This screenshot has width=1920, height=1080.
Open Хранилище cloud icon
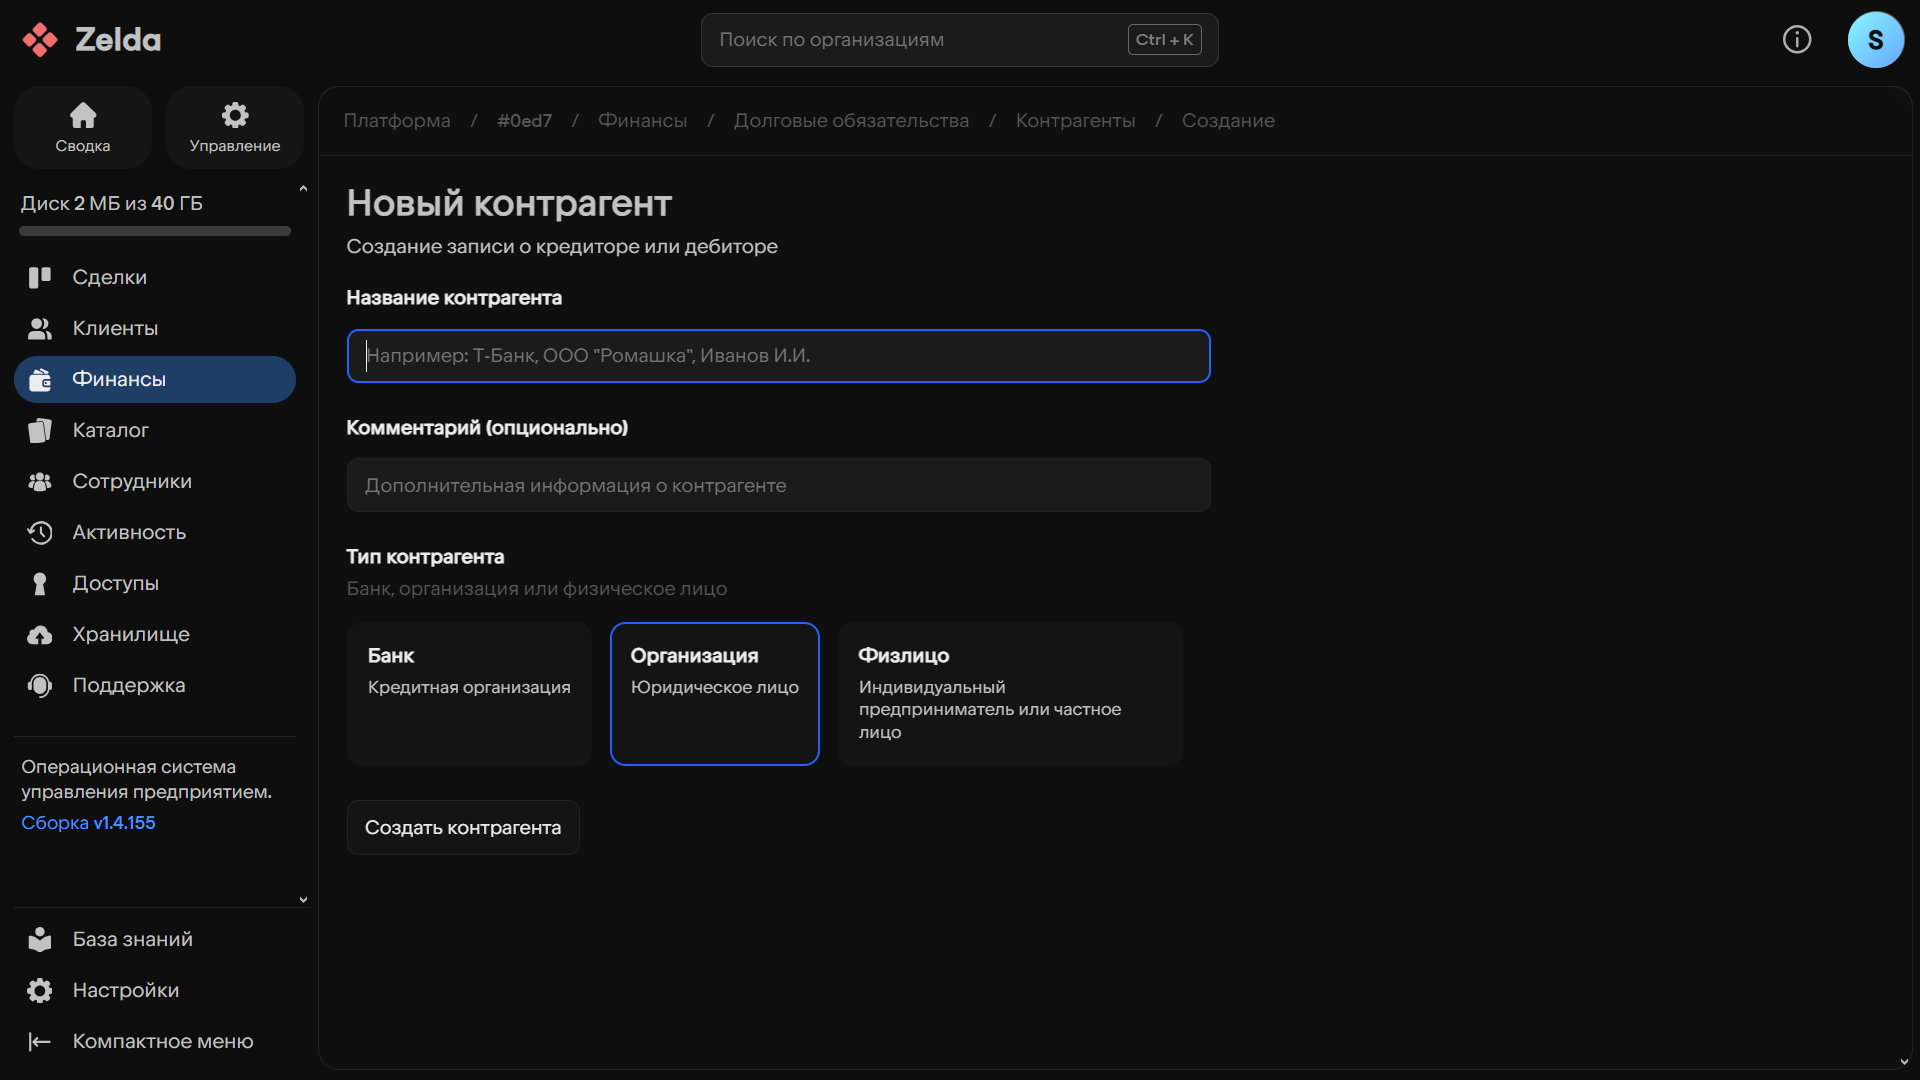point(40,635)
